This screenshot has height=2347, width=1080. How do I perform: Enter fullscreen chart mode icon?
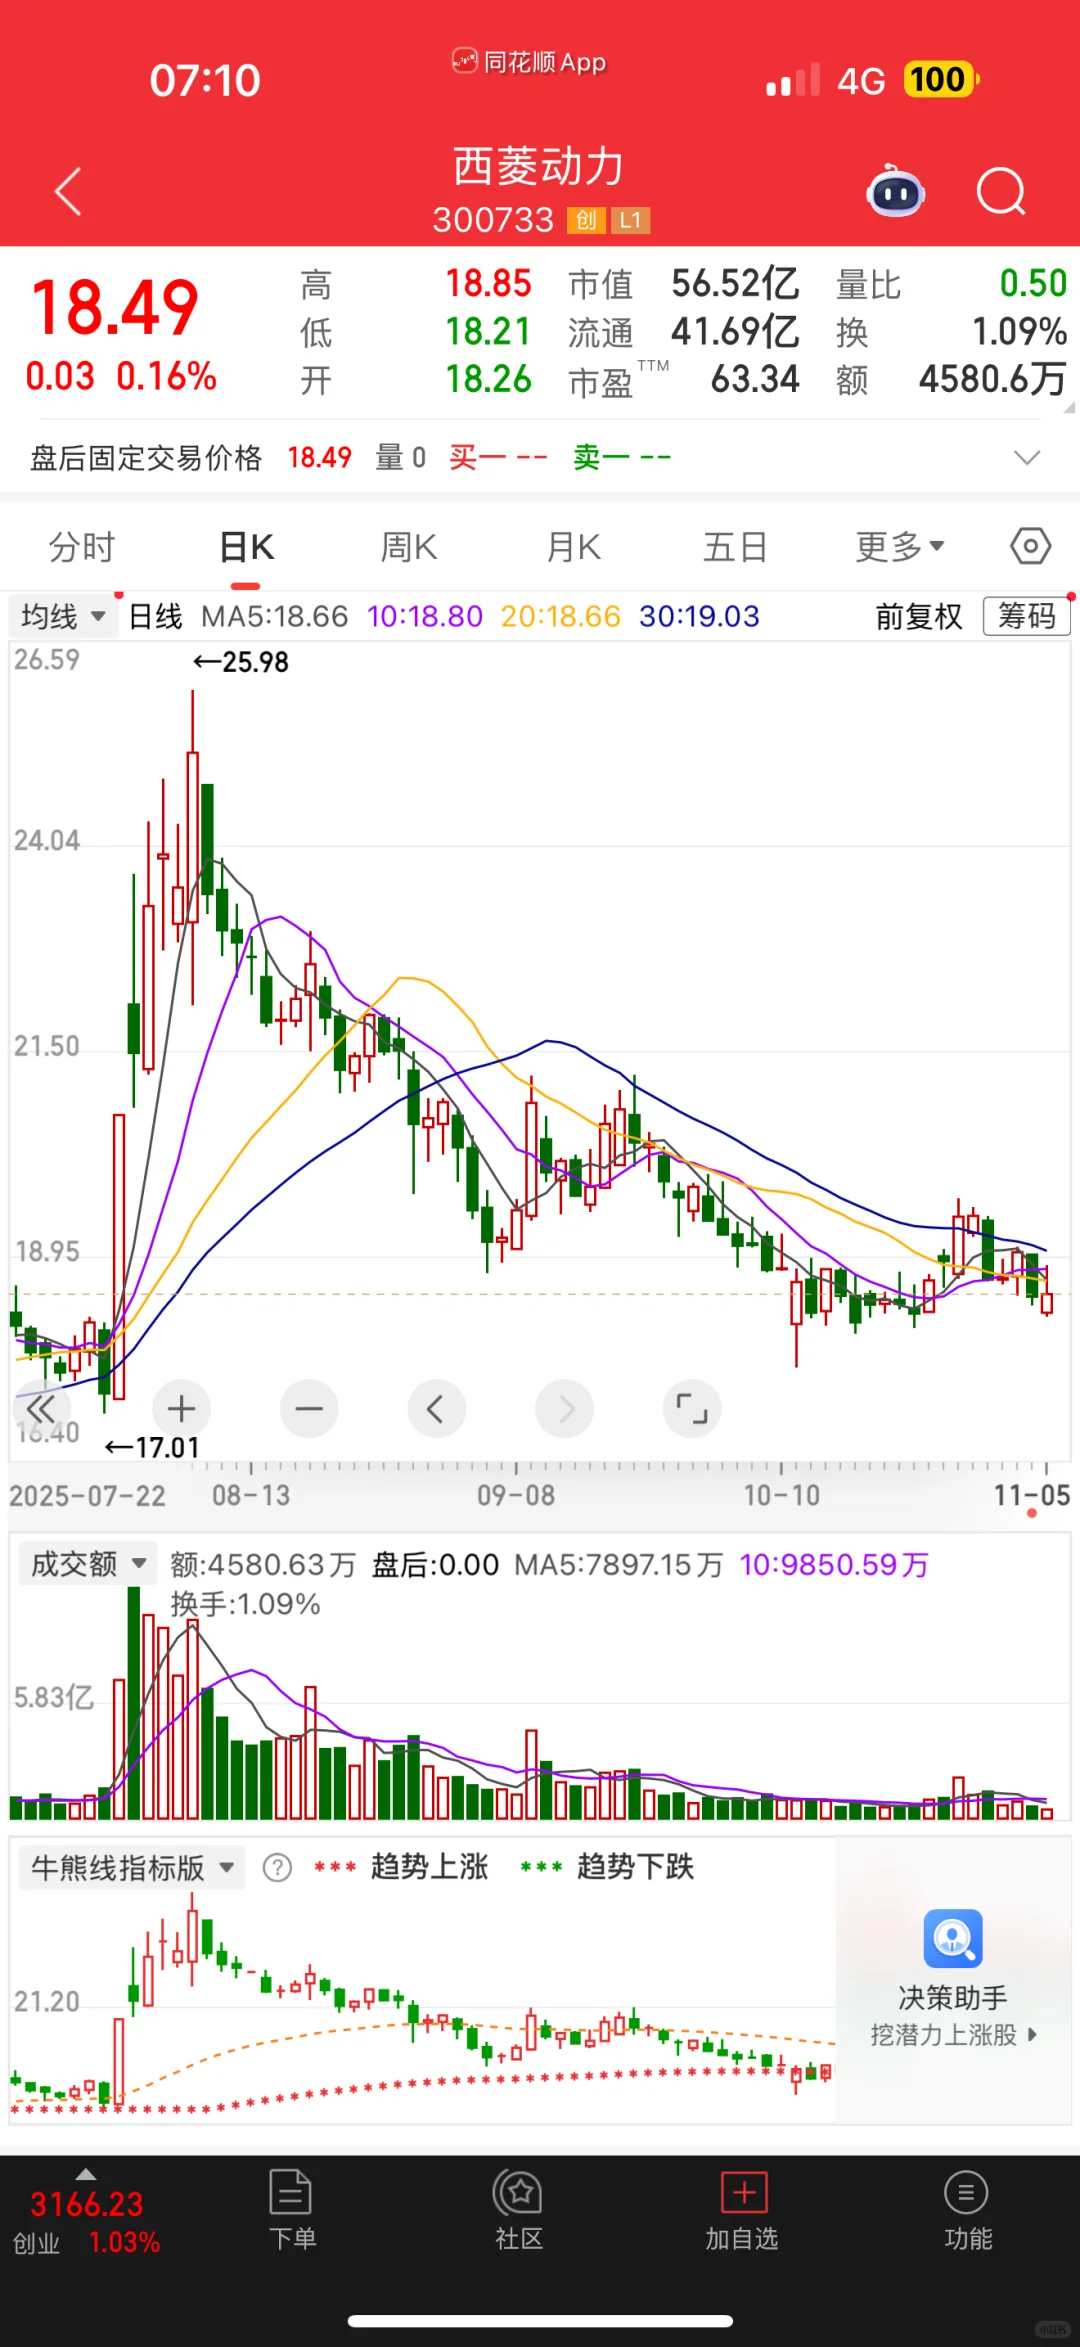coord(692,1409)
